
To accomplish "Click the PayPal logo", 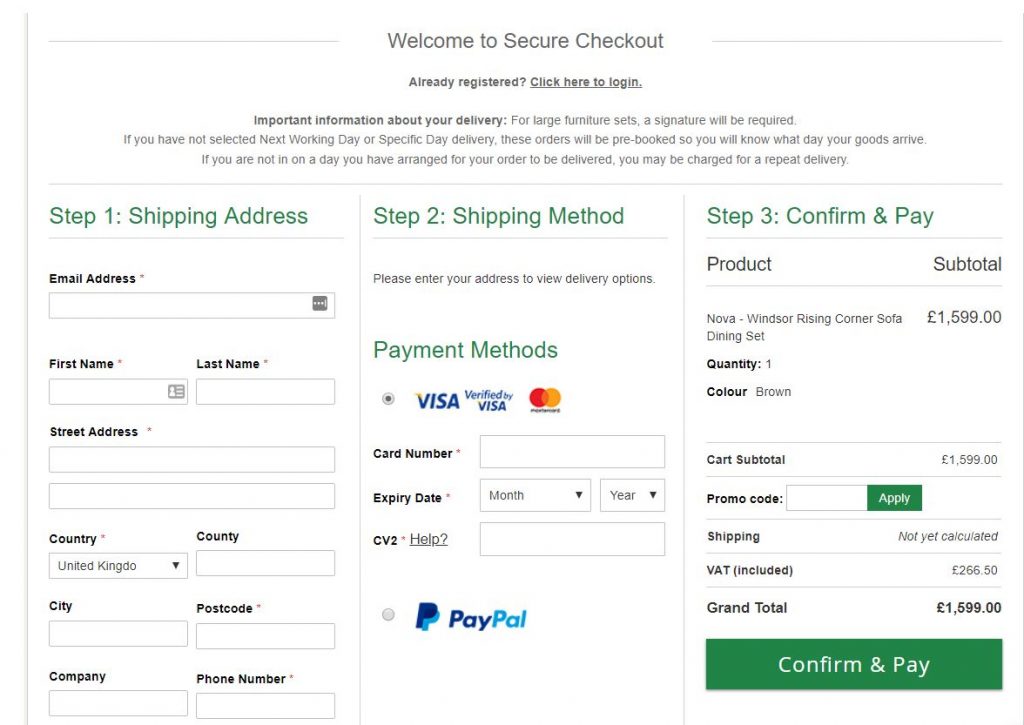I will (x=471, y=617).
